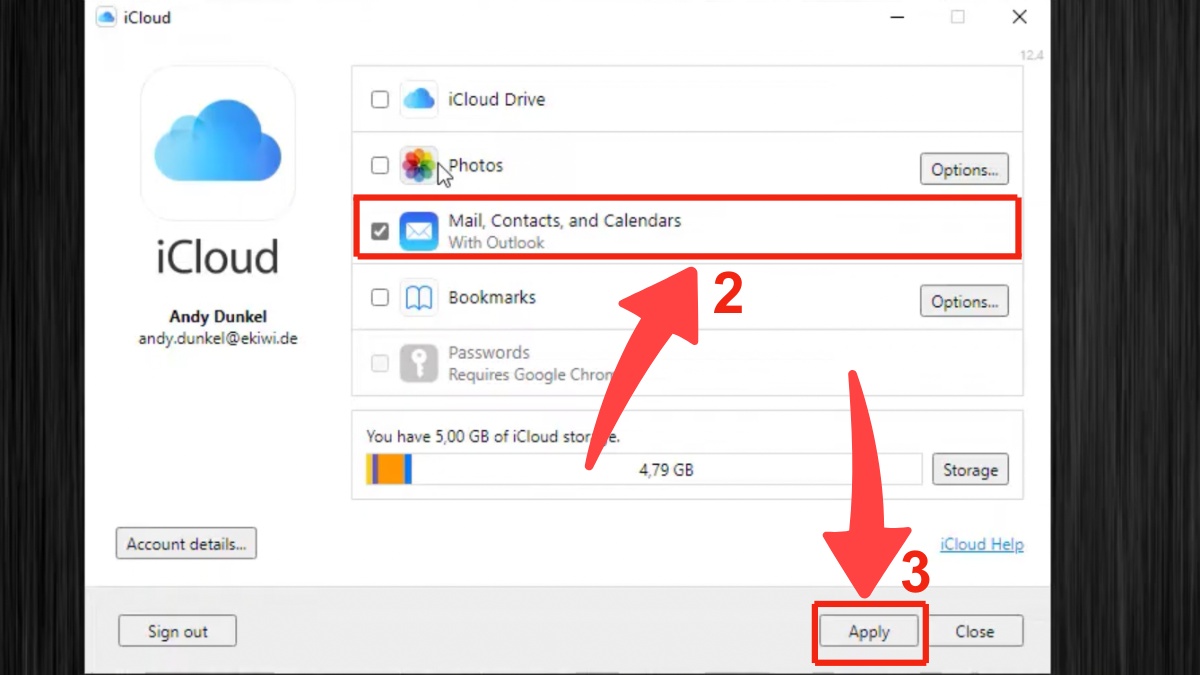1200x675 pixels.
Task: Enable the iCloud Drive checkbox
Action: pos(380,99)
